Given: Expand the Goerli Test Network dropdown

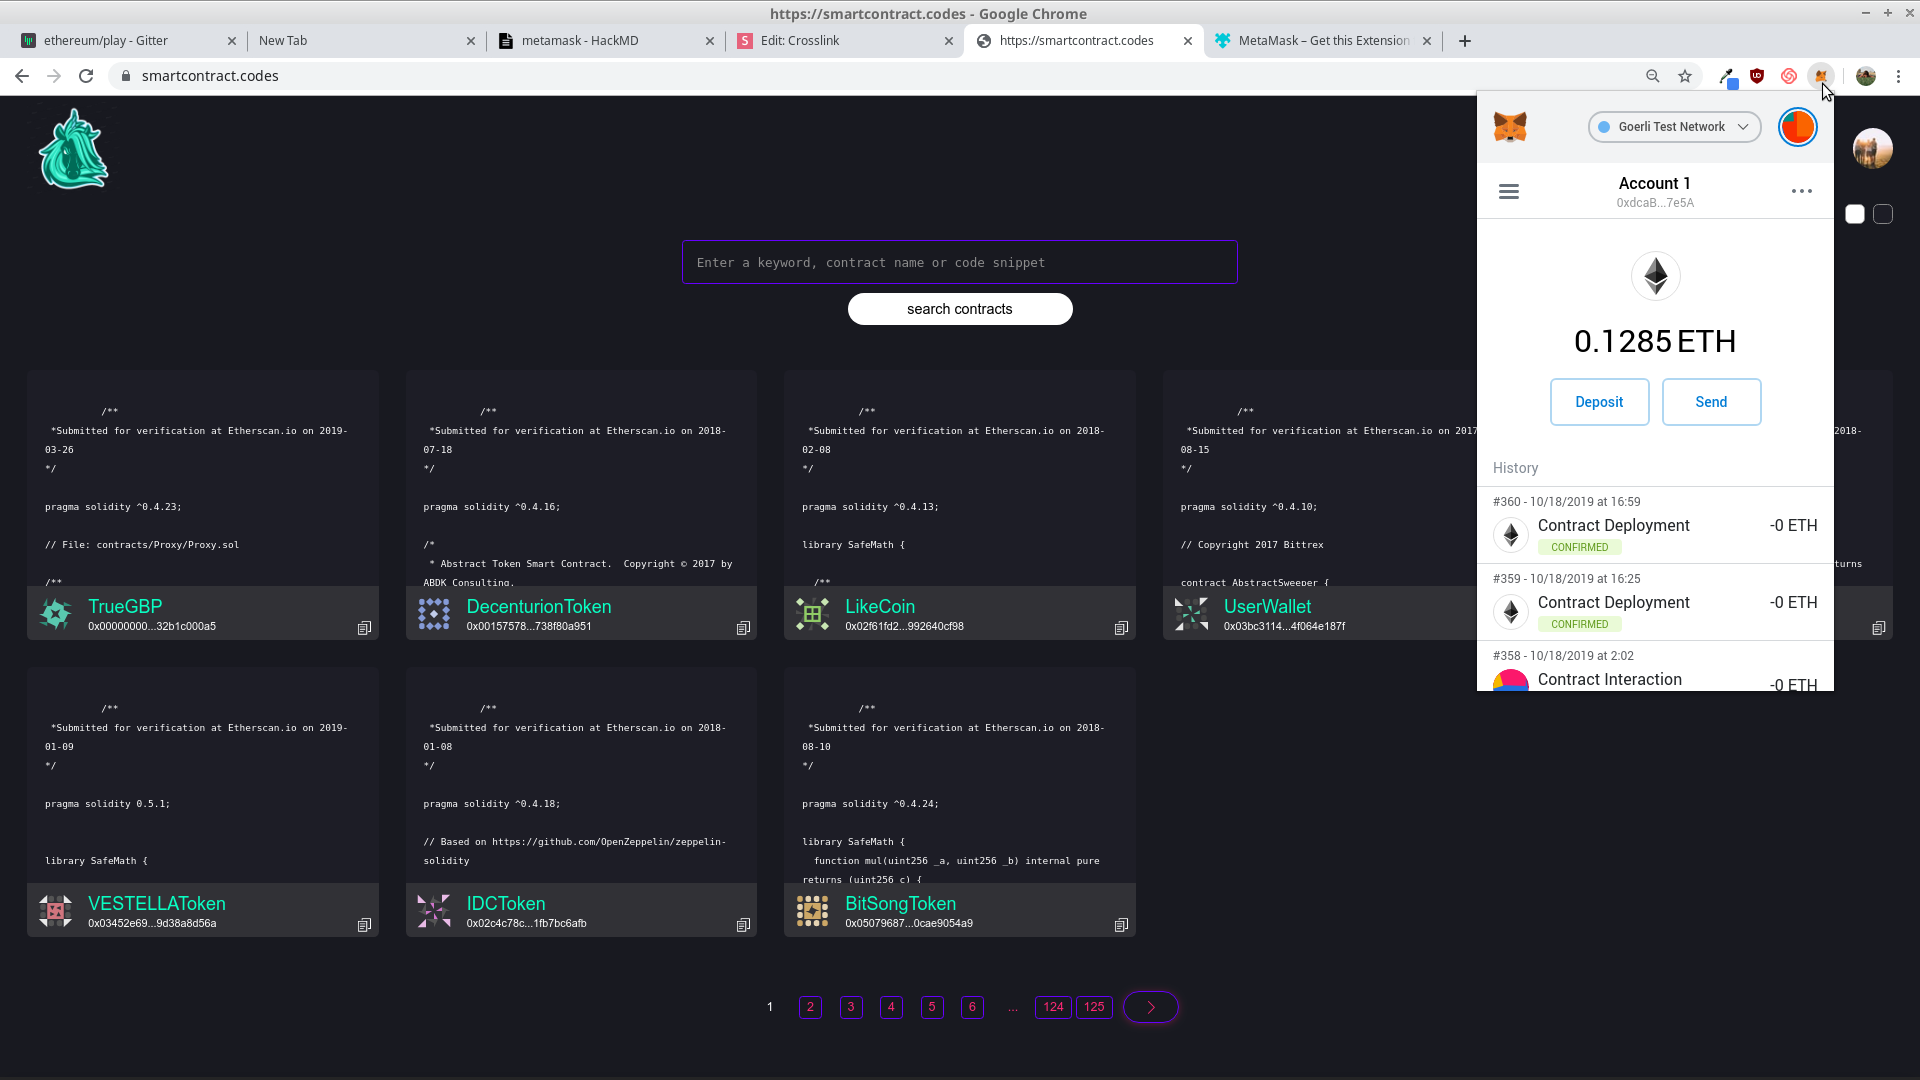Looking at the screenshot, I should click(1674, 127).
